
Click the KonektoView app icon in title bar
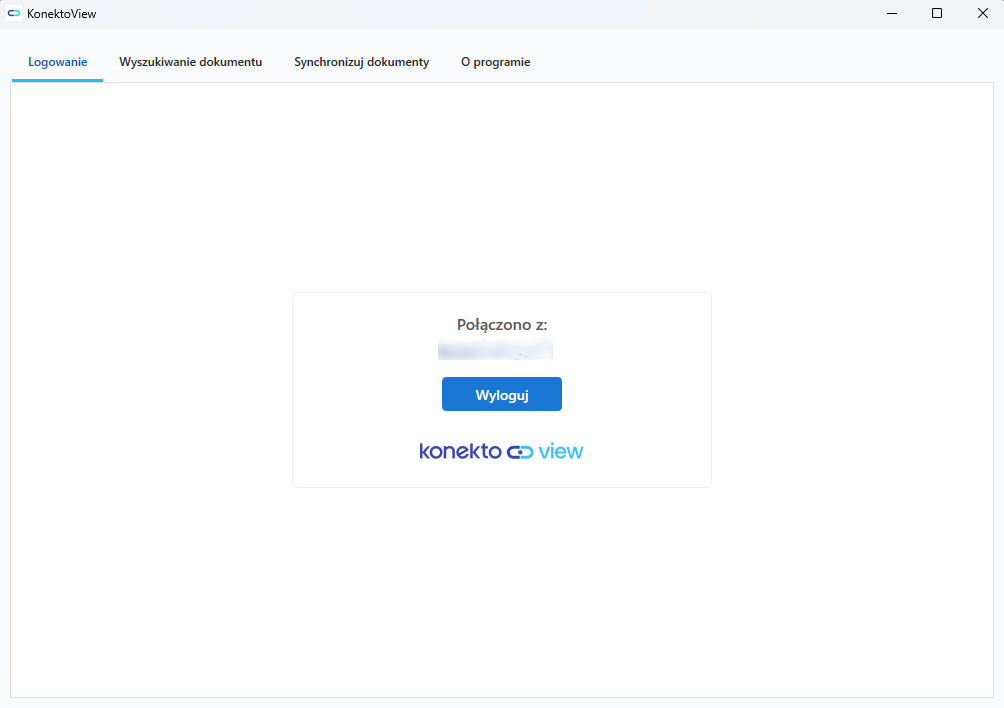coord(14,13)
